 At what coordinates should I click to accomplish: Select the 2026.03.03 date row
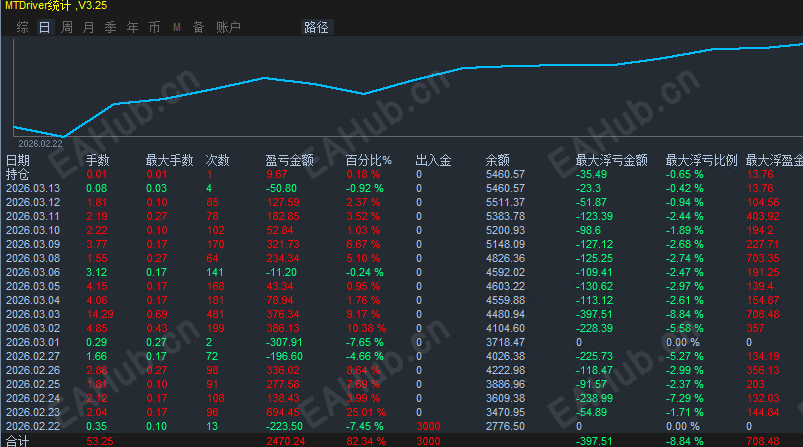(33, 314)
